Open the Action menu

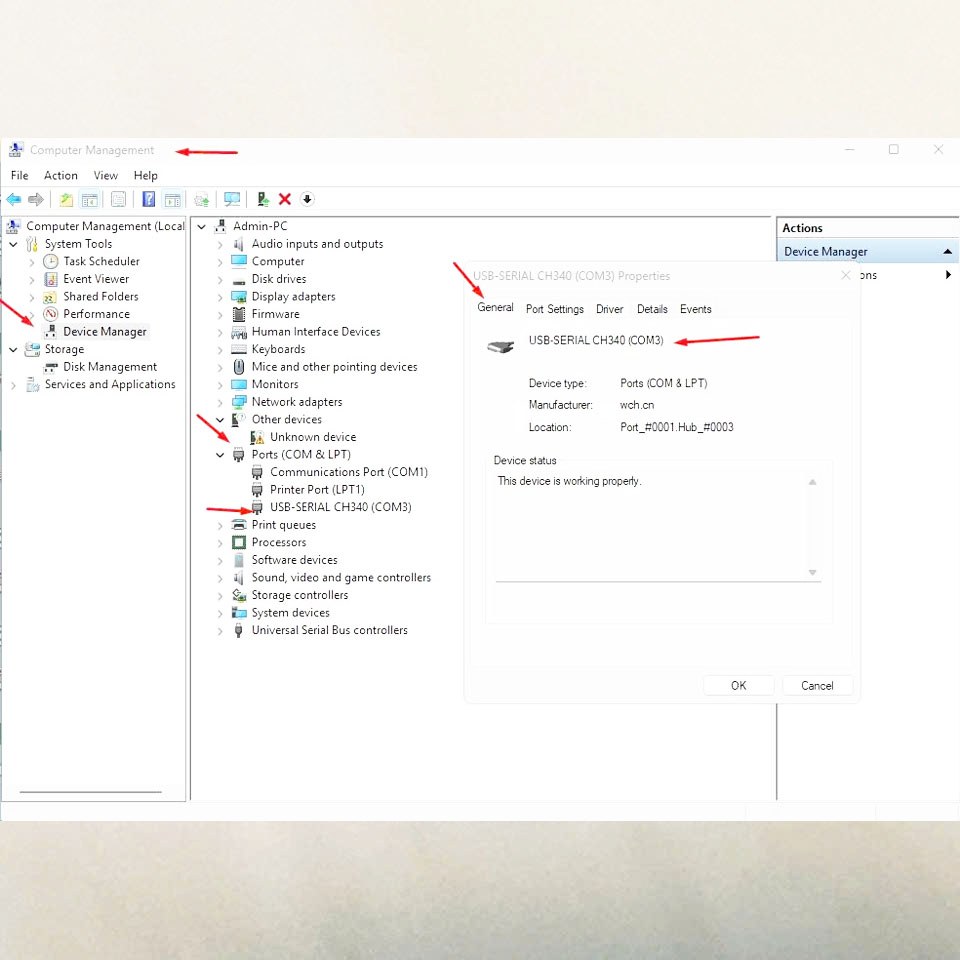point(61,176)
